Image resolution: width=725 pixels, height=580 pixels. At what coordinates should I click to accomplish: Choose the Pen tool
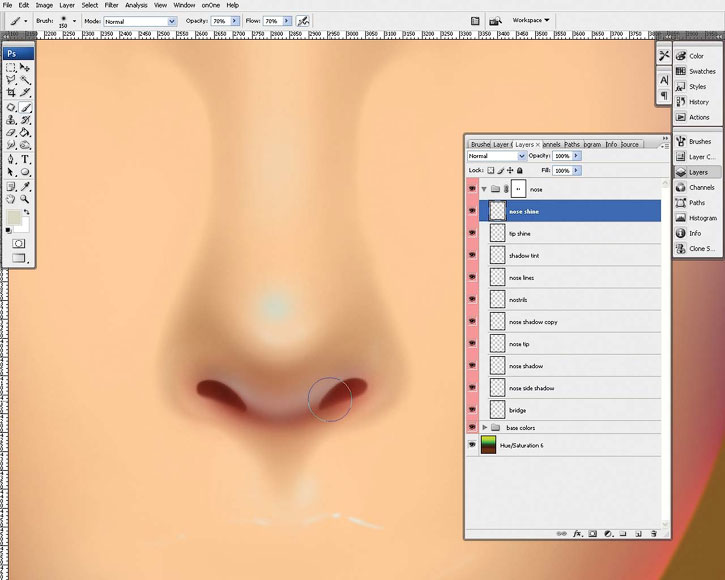click(11, 159)
